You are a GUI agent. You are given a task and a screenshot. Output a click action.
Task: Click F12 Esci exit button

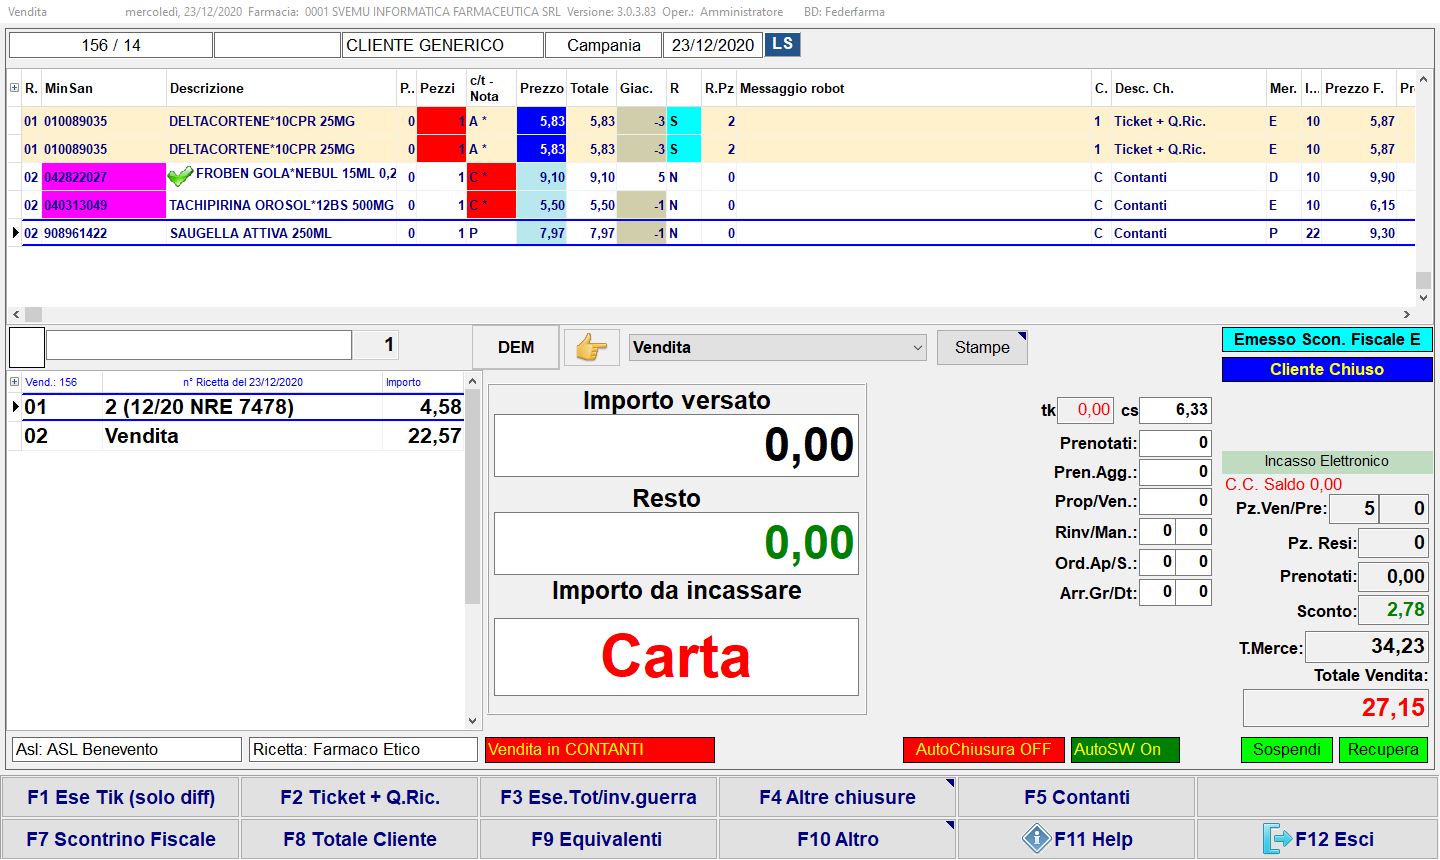coord(1317,839)
